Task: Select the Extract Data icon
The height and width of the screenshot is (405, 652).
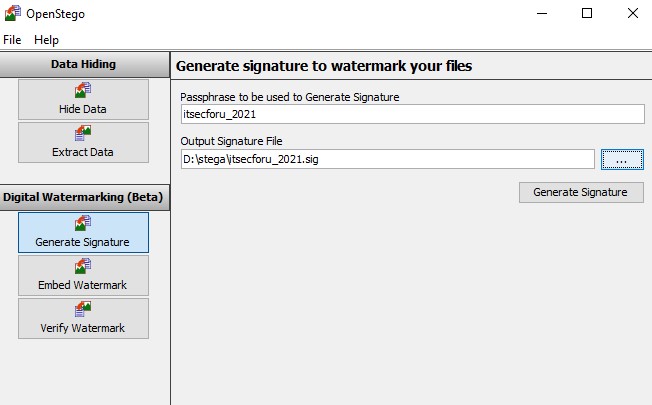Action: pyautogui.click(x=83, y=134)
